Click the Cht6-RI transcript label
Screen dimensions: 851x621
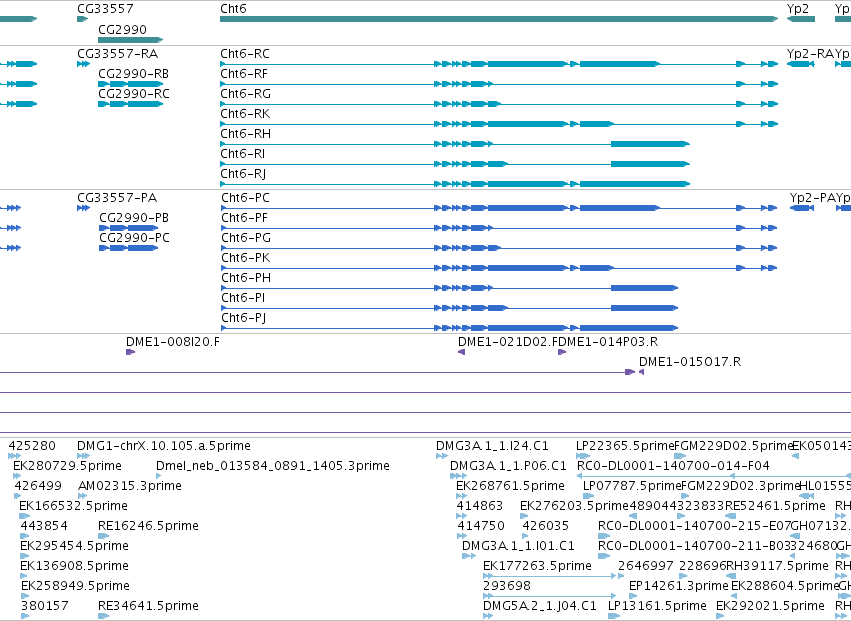click(243, 154)
